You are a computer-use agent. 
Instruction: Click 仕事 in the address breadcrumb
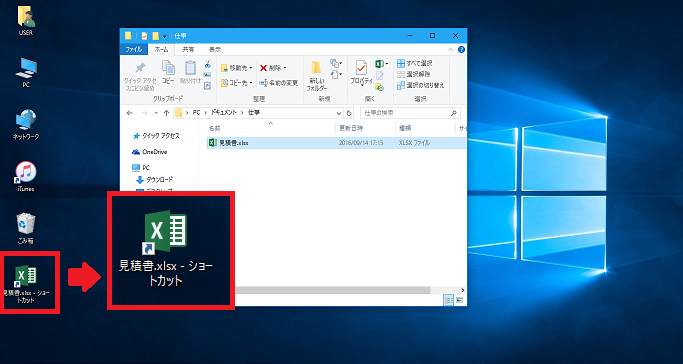coord(254,113)
